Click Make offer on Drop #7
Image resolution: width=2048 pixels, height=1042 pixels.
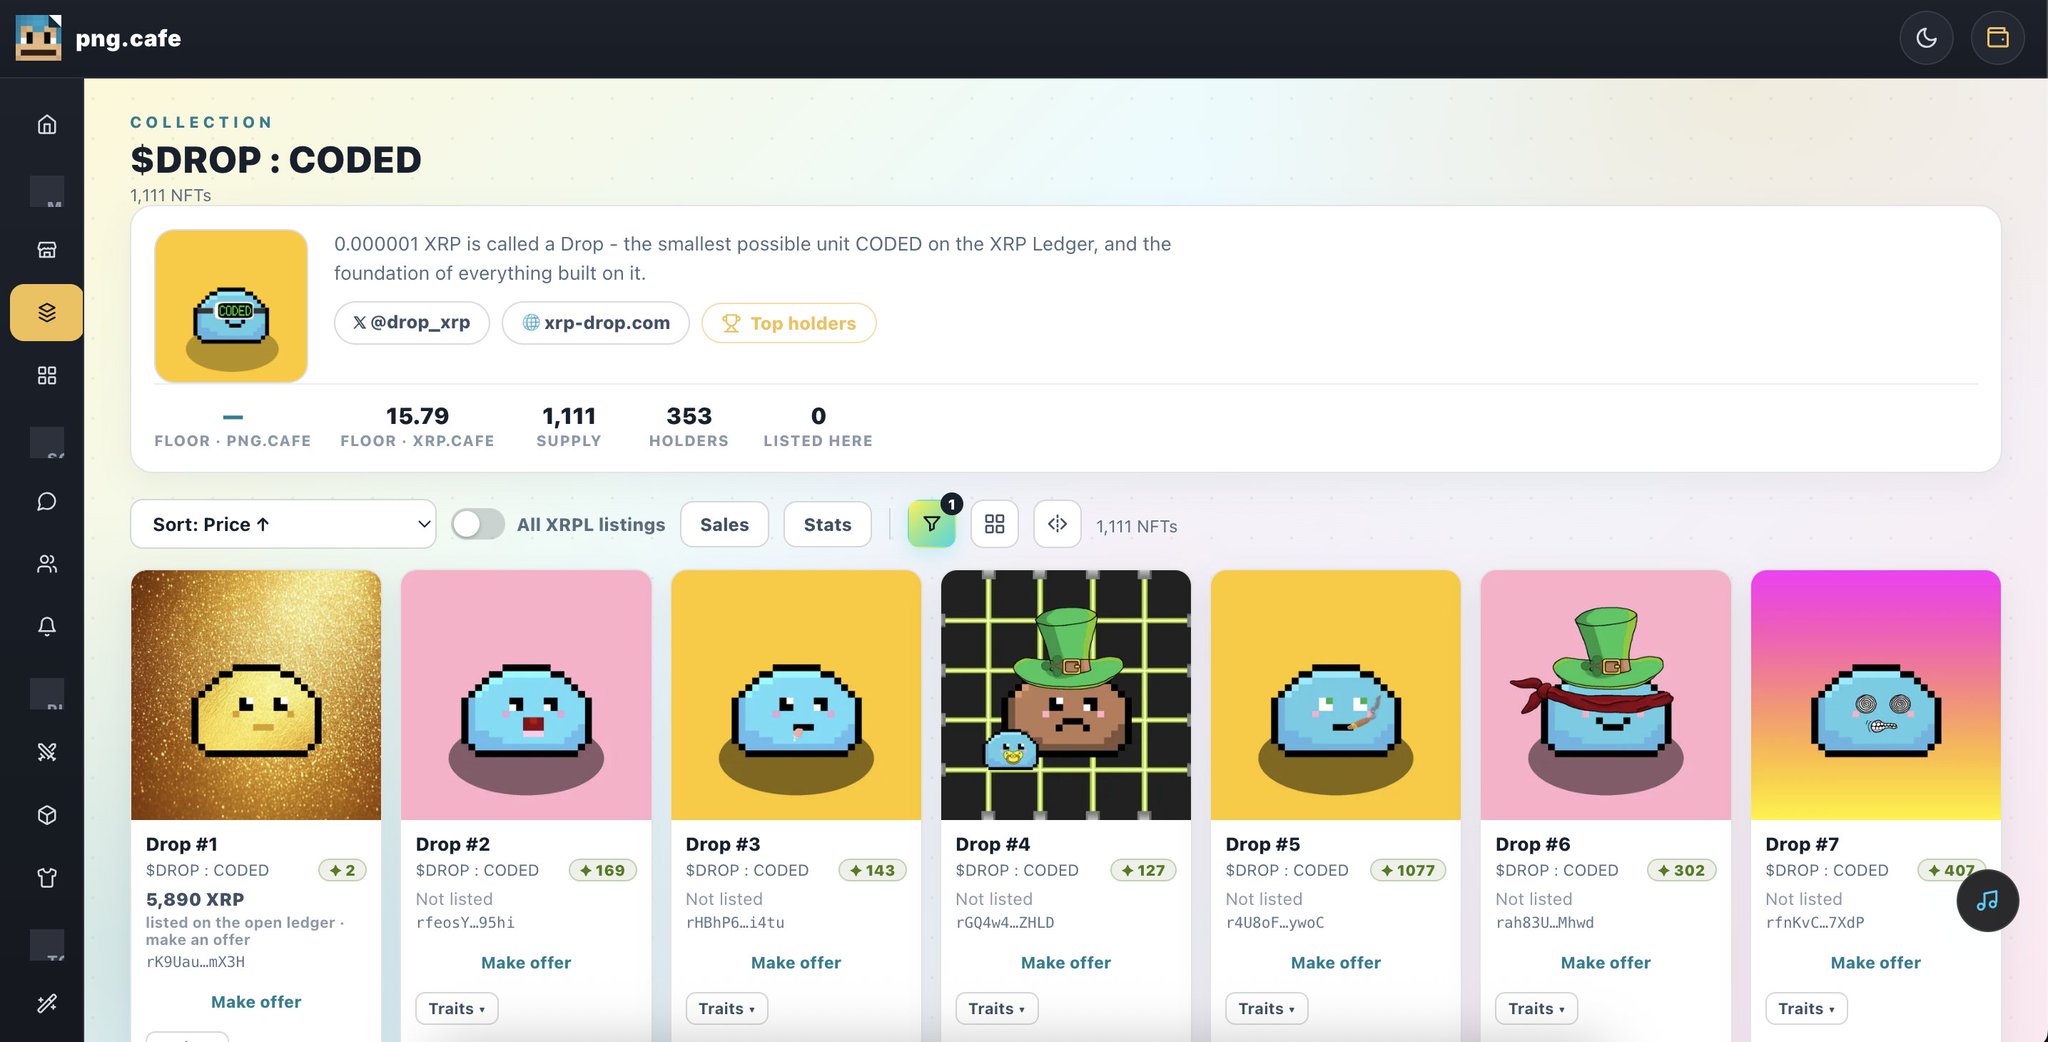click(1876, 963)
